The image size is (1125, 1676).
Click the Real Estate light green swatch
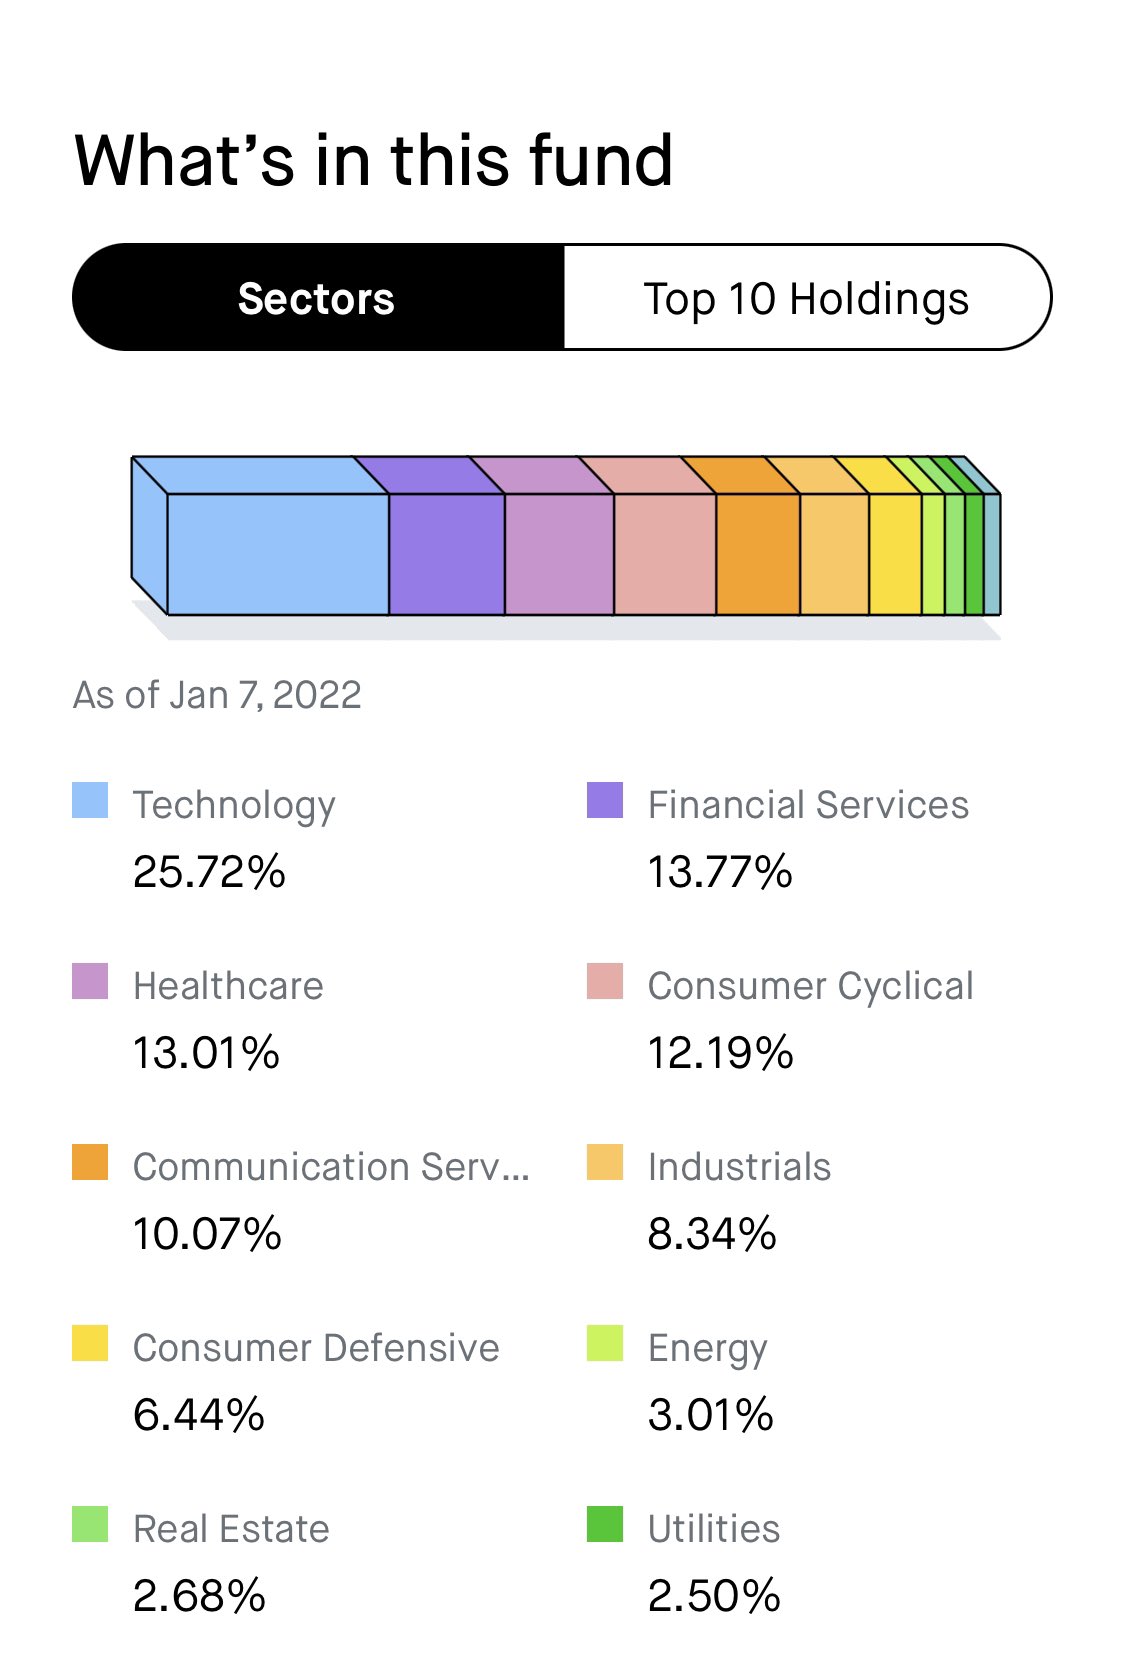90,1525
